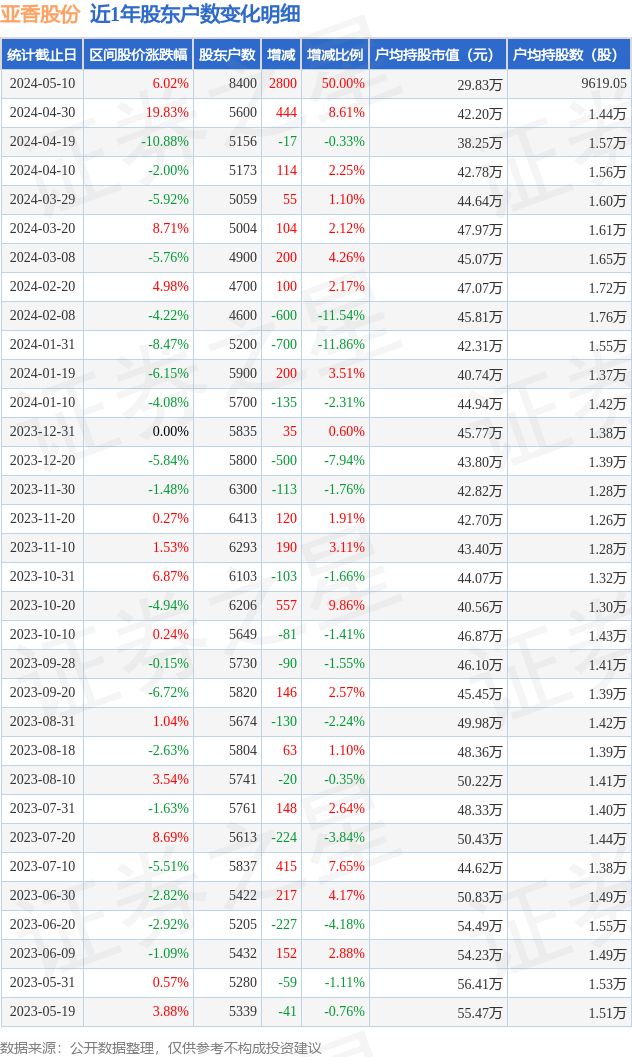Click the 户均持股数（股） column header
632x1057 pixels.
(x=568, y=55)
